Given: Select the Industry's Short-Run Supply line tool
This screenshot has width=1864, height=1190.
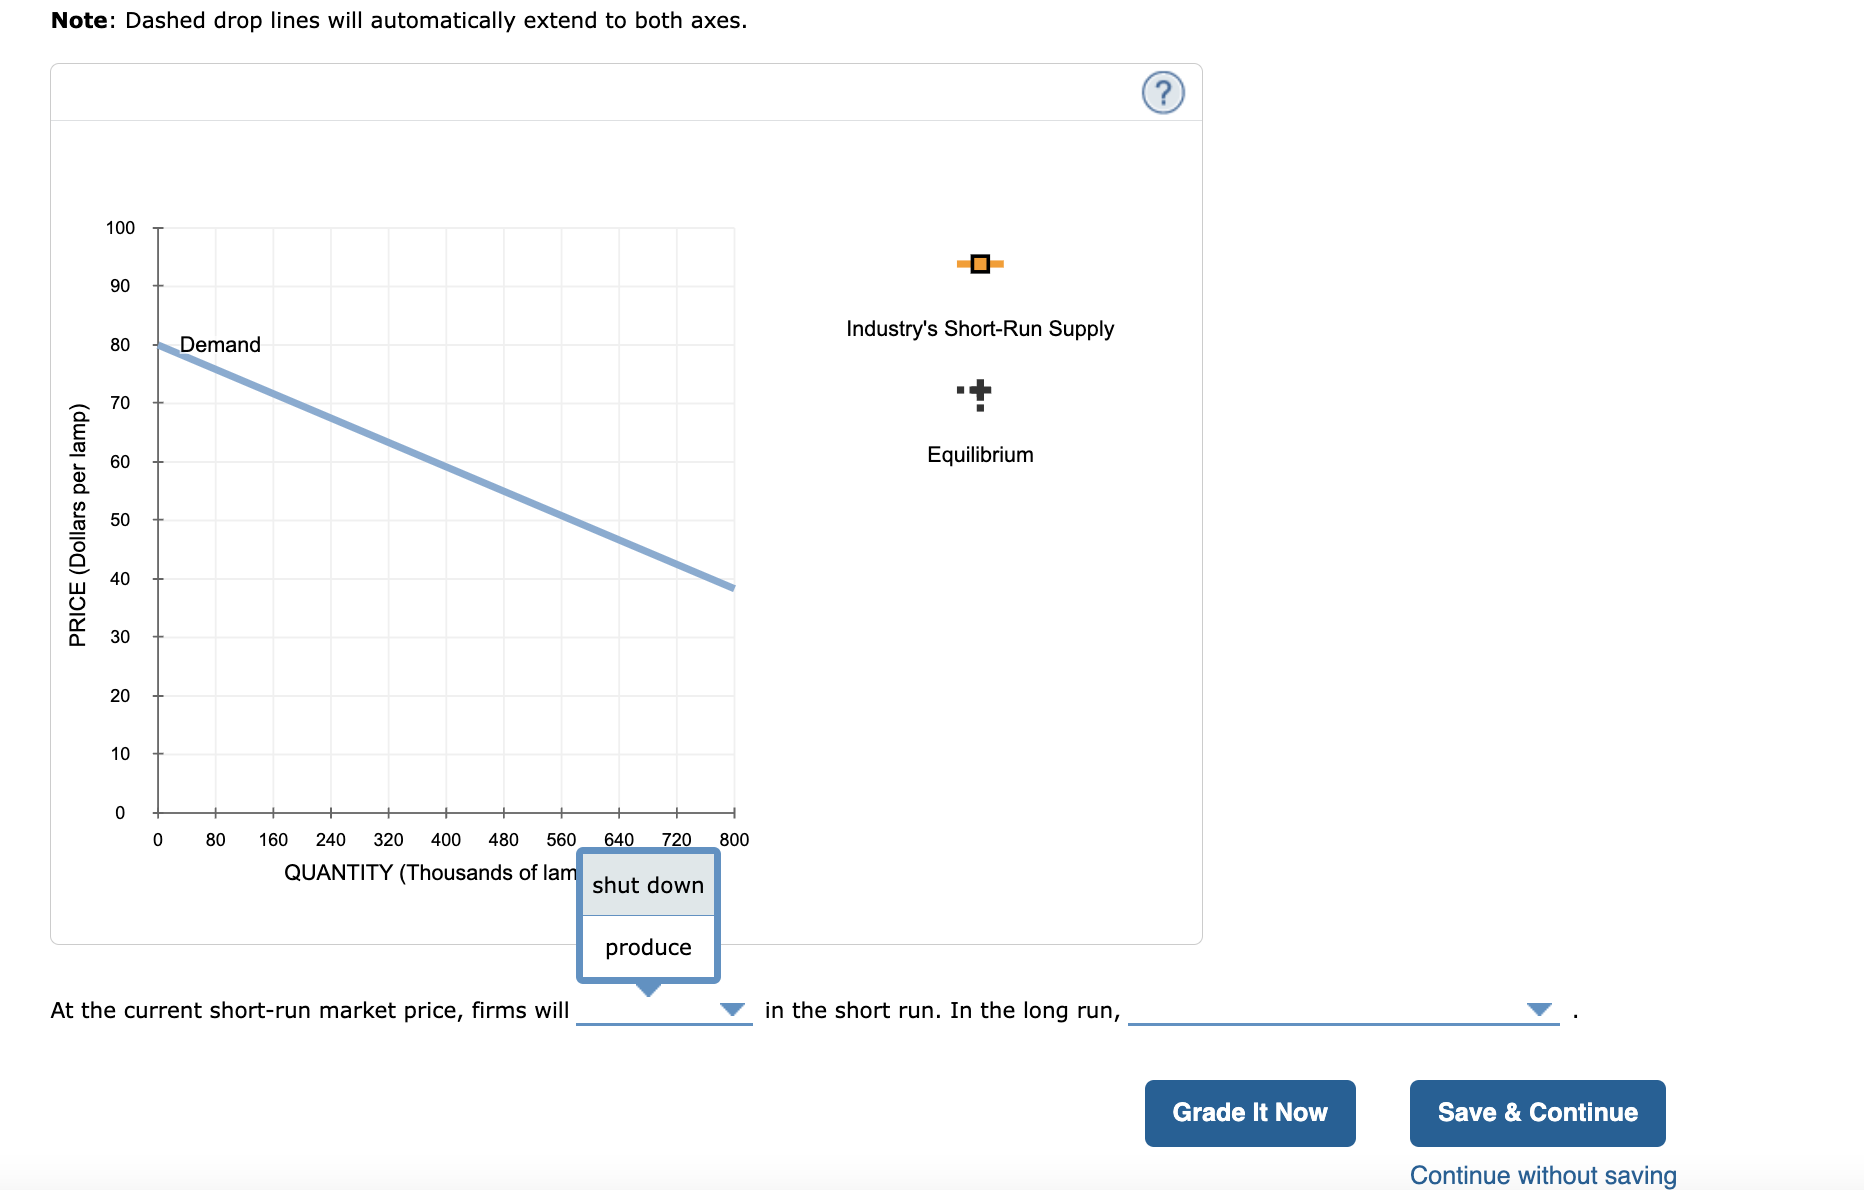Looking at the screenshot, I should 978,263.
